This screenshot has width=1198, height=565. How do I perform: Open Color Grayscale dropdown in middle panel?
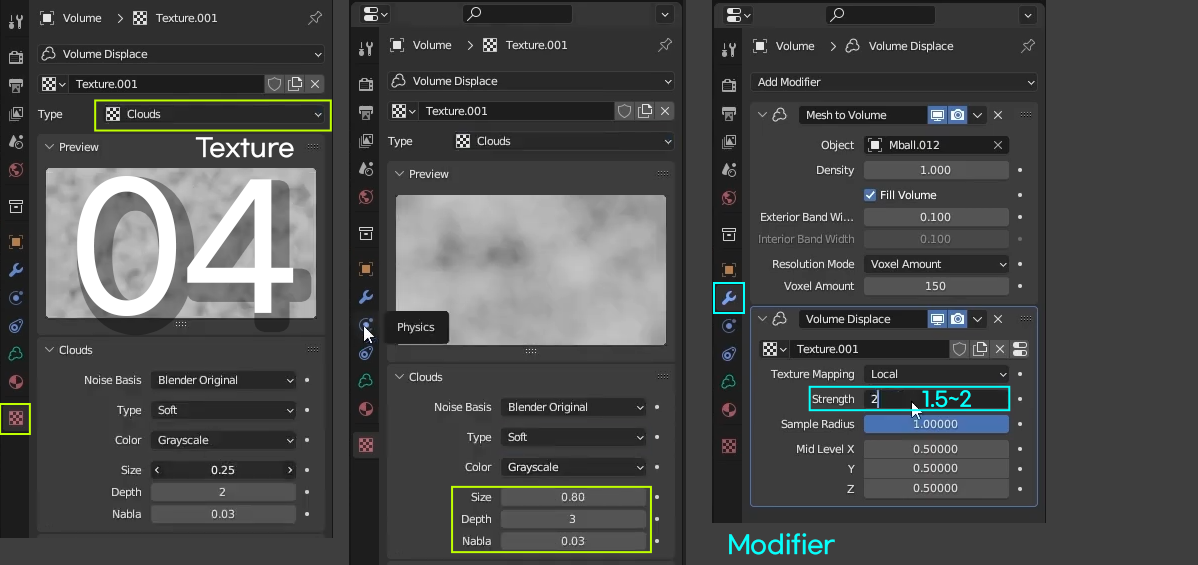573,467
